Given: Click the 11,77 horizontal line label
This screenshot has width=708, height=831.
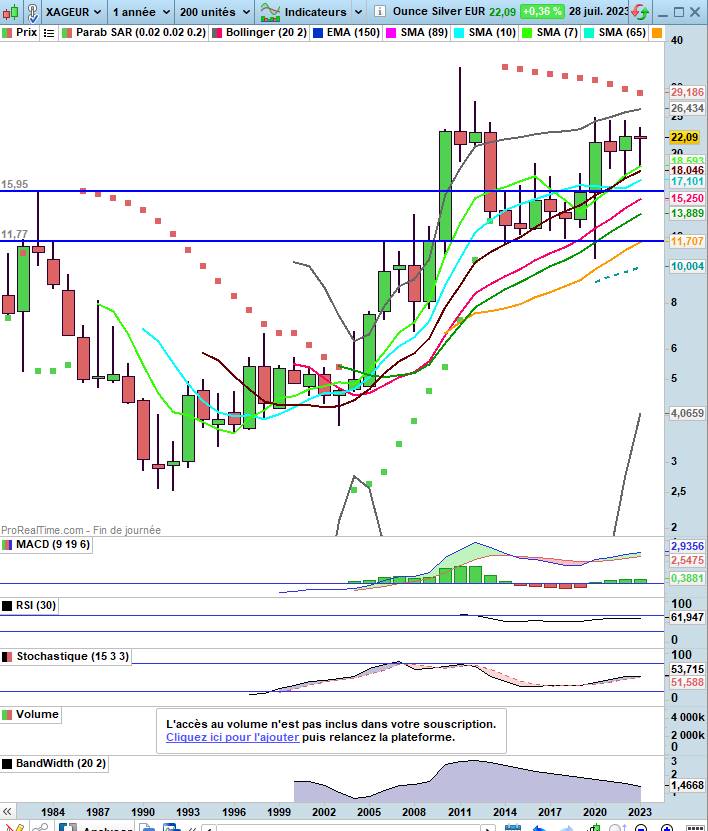Looking at the screenshot, I should (14, 234).
